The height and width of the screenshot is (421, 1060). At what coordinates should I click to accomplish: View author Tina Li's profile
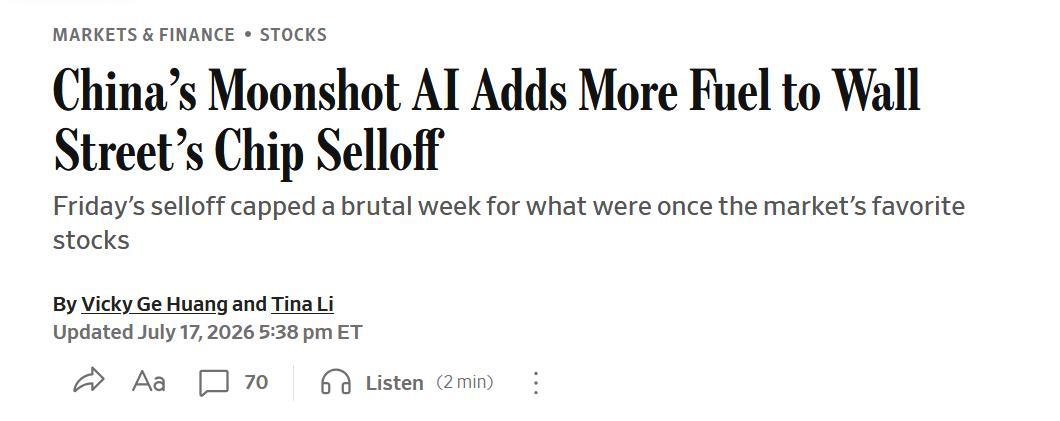[303, 305]
